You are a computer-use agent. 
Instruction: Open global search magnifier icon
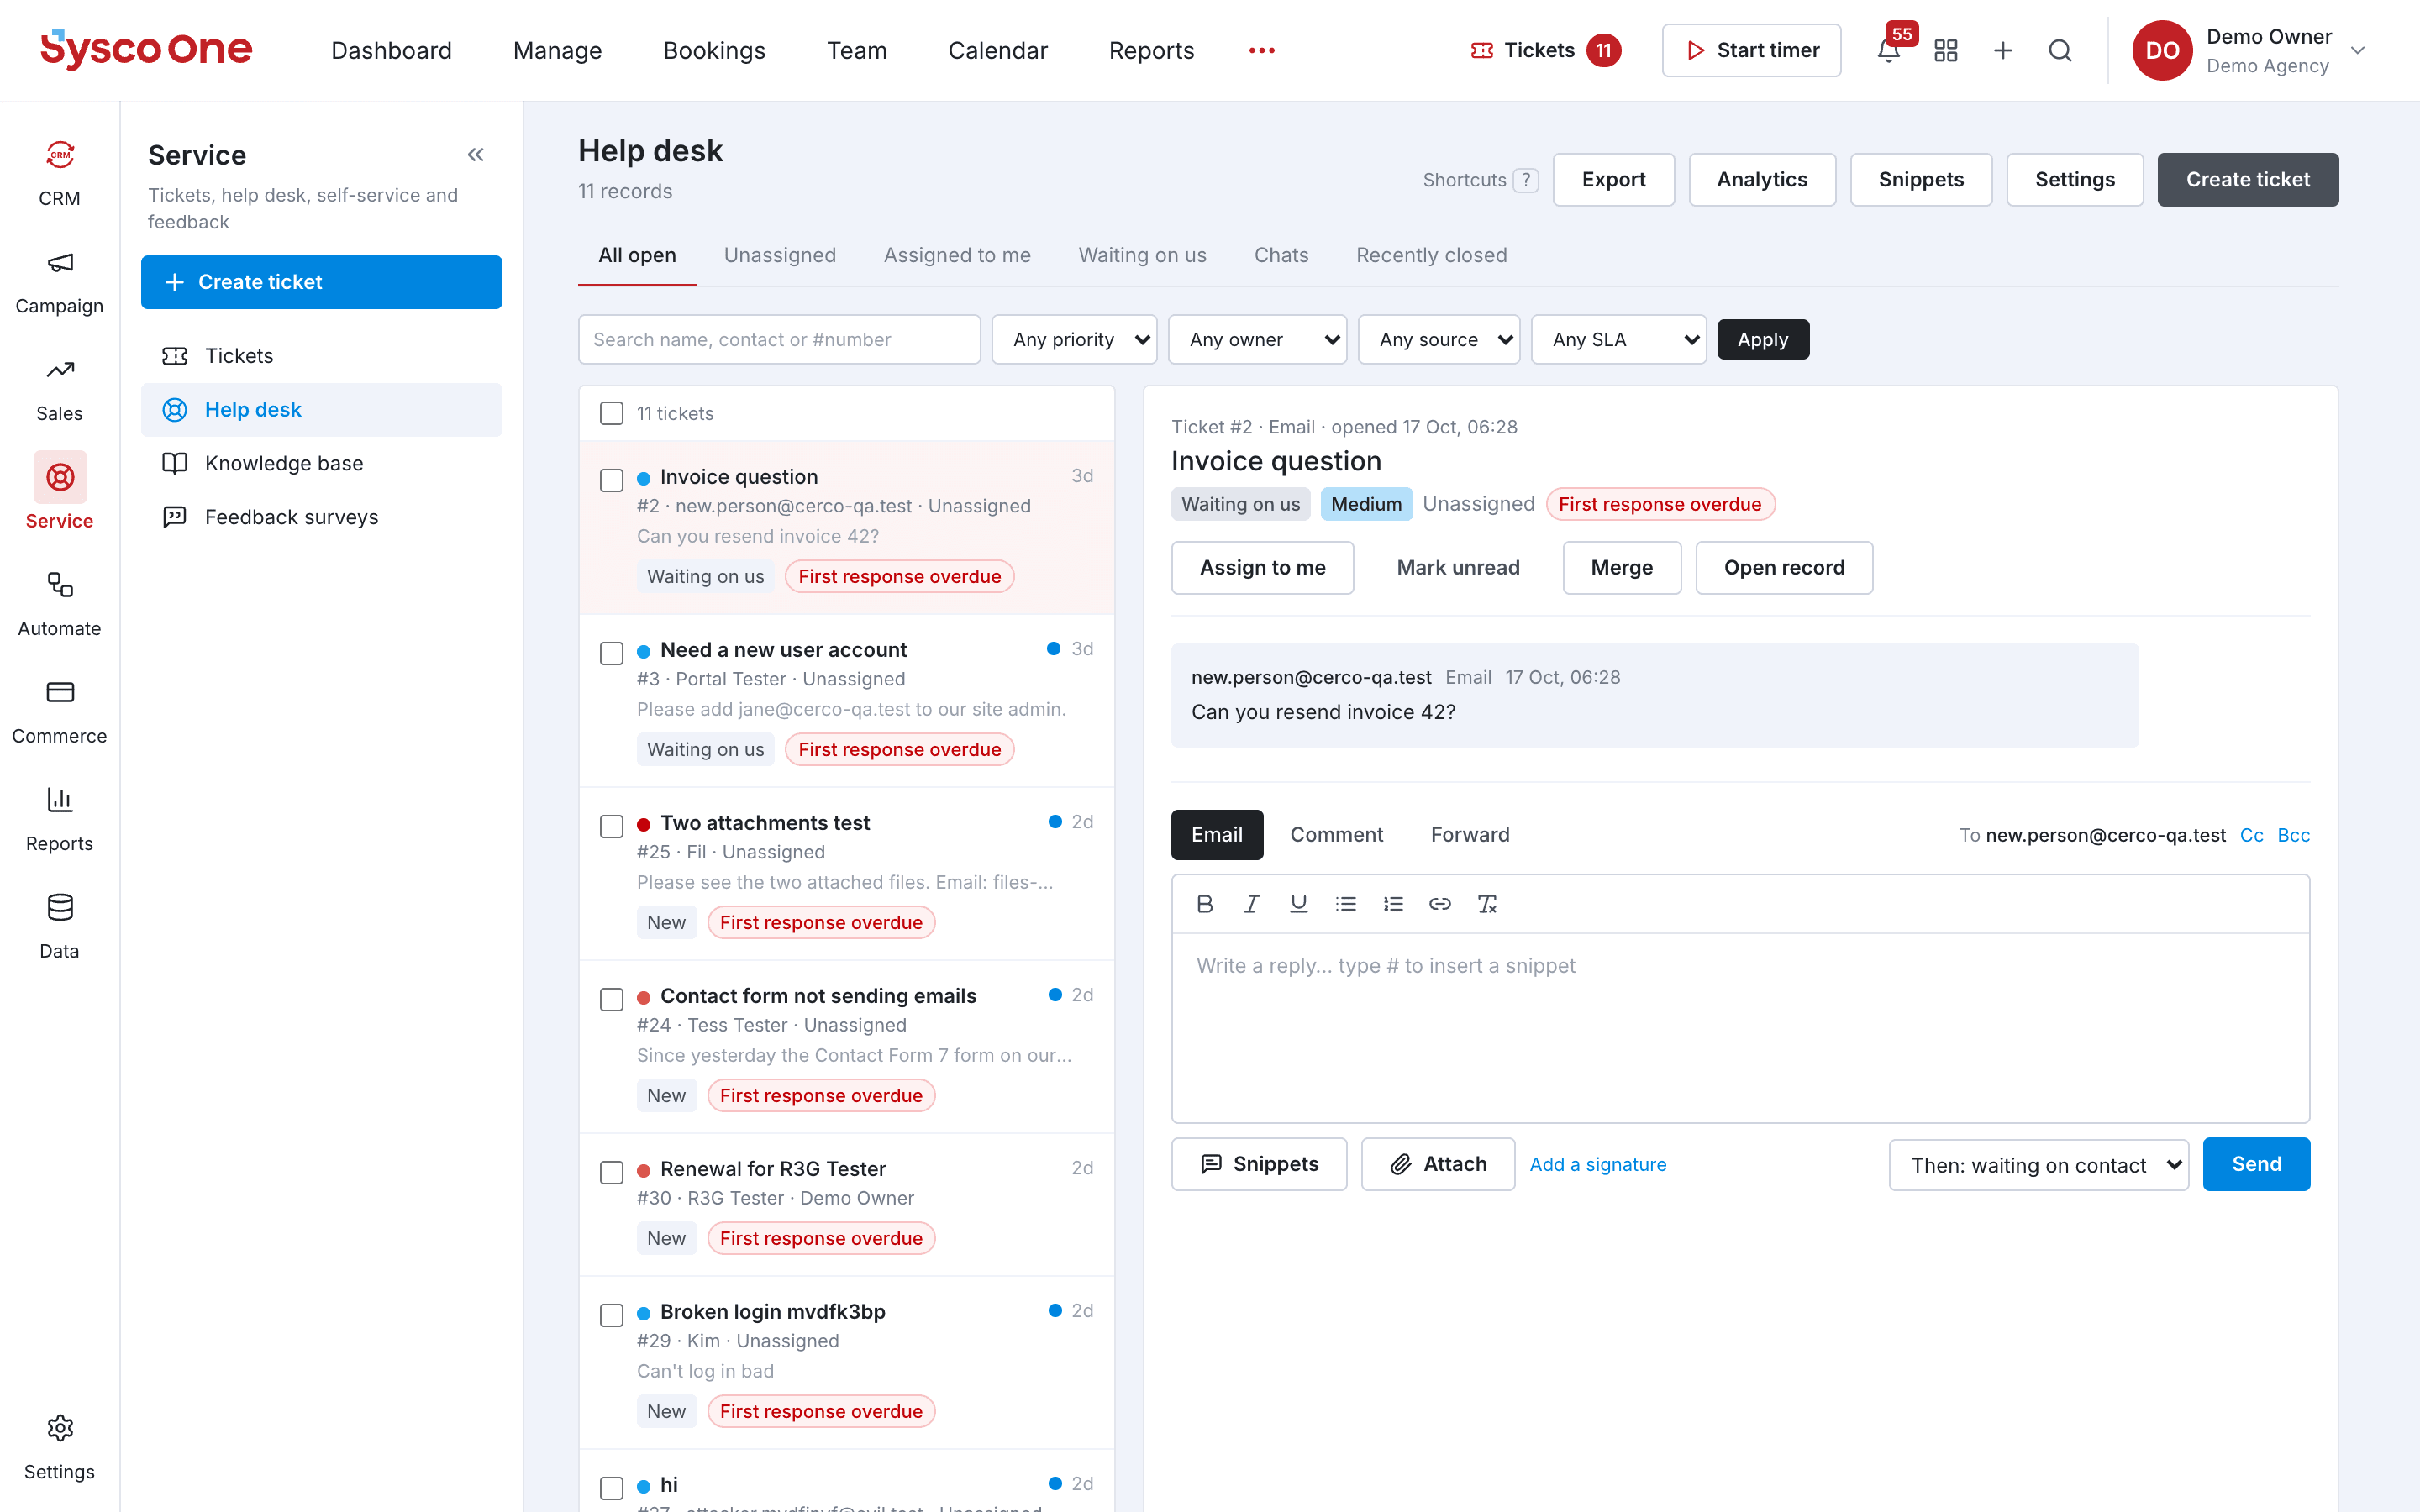(2060, 50)
